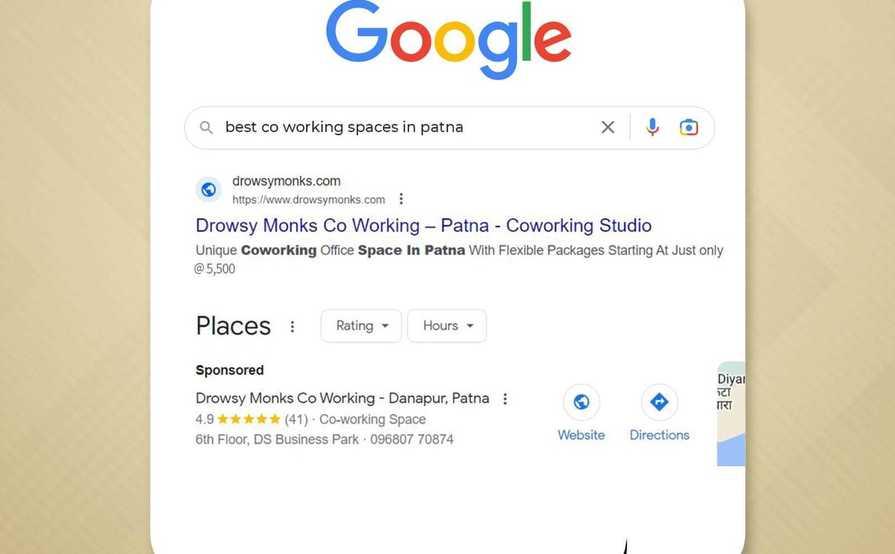Image resolution: width=895 pixels, height=554 pixels.
Task: Click the Google logo
Action: tap(448, 38)
